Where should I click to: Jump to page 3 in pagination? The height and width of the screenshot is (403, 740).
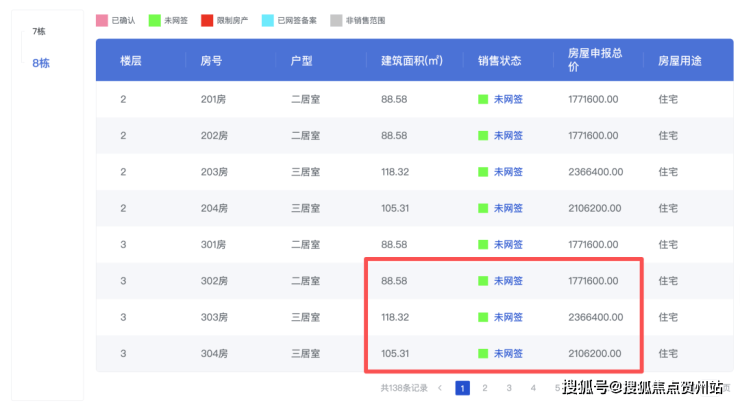[509, 388]
